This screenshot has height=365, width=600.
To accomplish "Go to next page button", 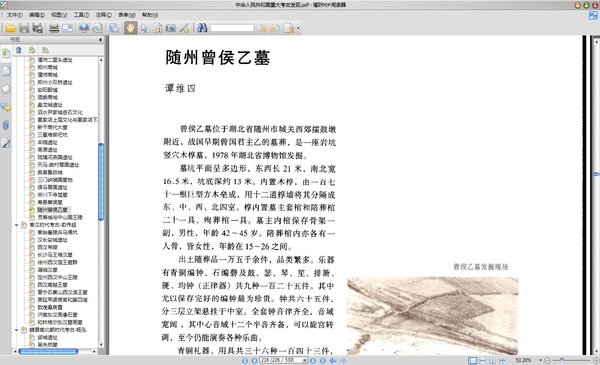I will pyautogui.click(x=313, y=360).
